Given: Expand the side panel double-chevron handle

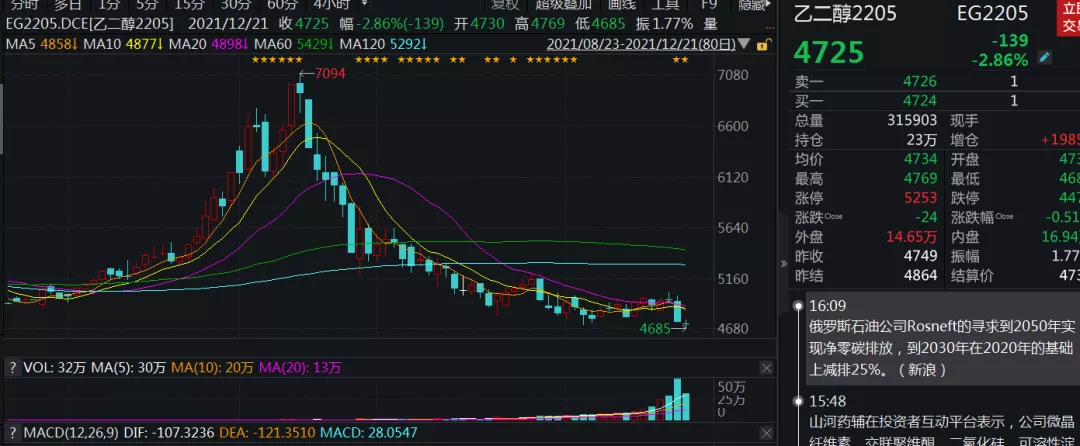Looking at the screenshot, I should 783,264.
